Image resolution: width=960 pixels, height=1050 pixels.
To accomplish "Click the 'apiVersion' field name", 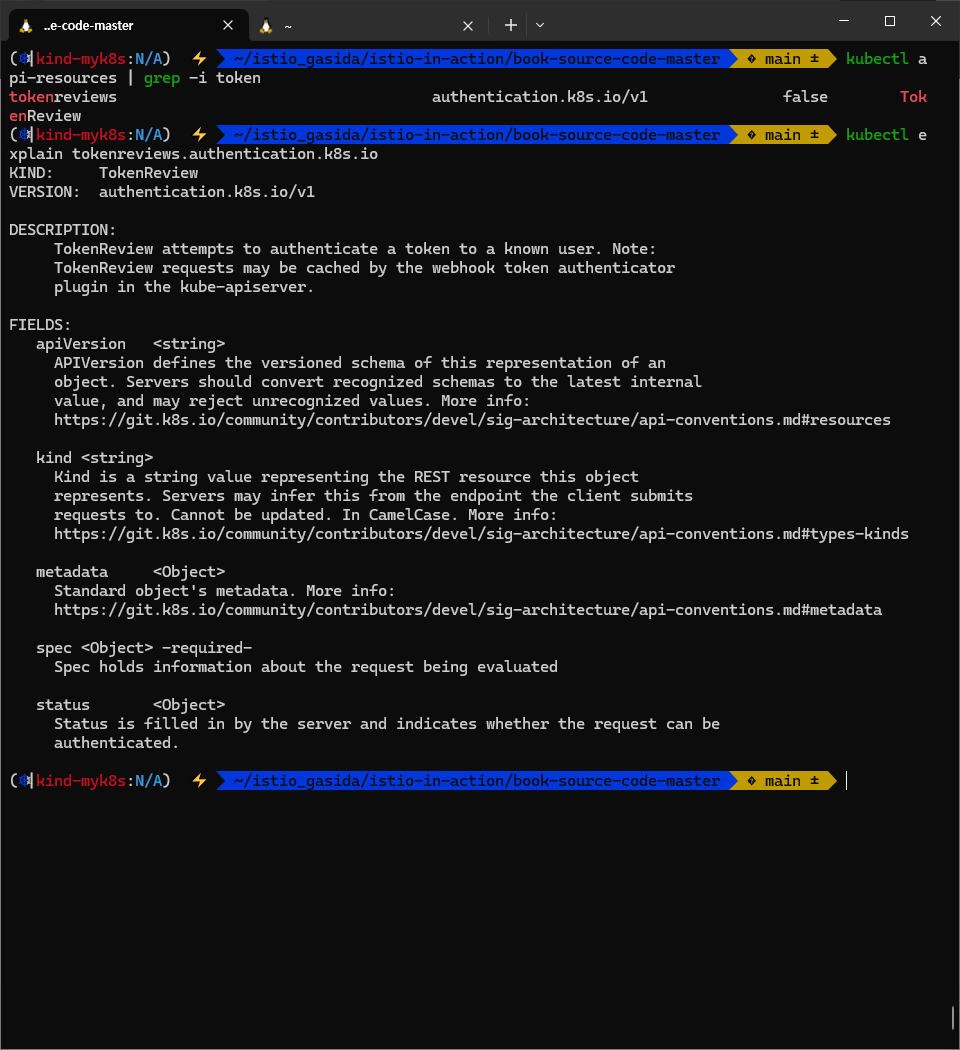I will coord(81,344).
